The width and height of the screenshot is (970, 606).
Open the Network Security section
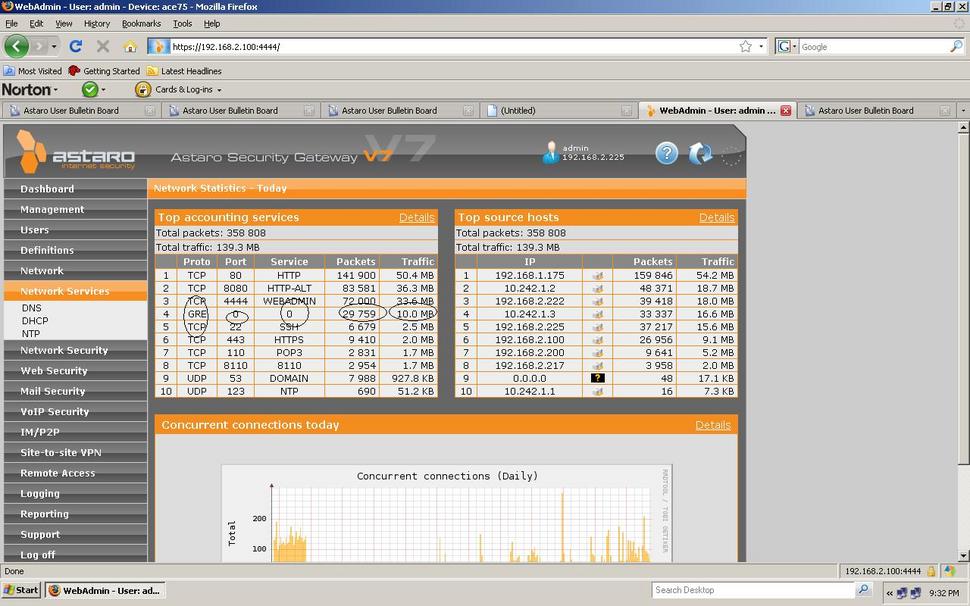click(75, 350)
